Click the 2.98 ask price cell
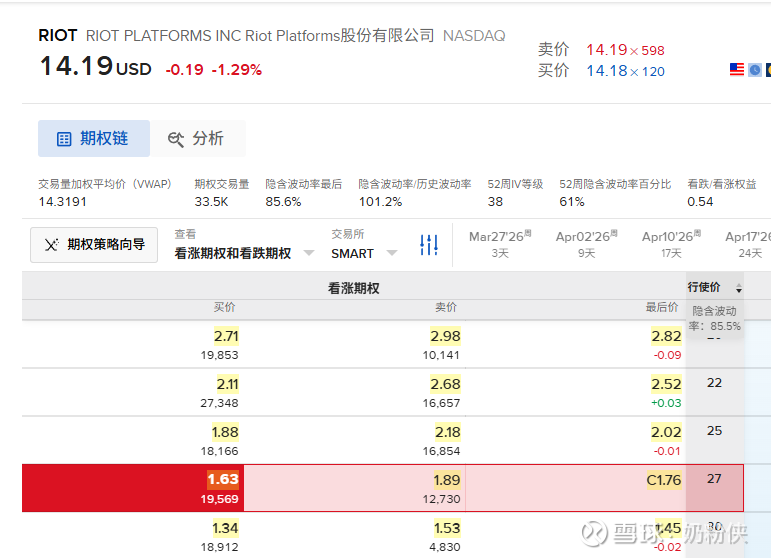The height and width of the screenshot is (558, 771). click(445, 336)
